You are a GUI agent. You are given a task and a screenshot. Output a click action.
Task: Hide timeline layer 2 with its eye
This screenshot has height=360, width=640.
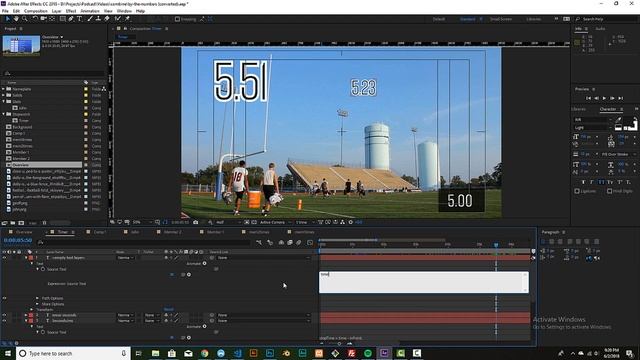4,315
